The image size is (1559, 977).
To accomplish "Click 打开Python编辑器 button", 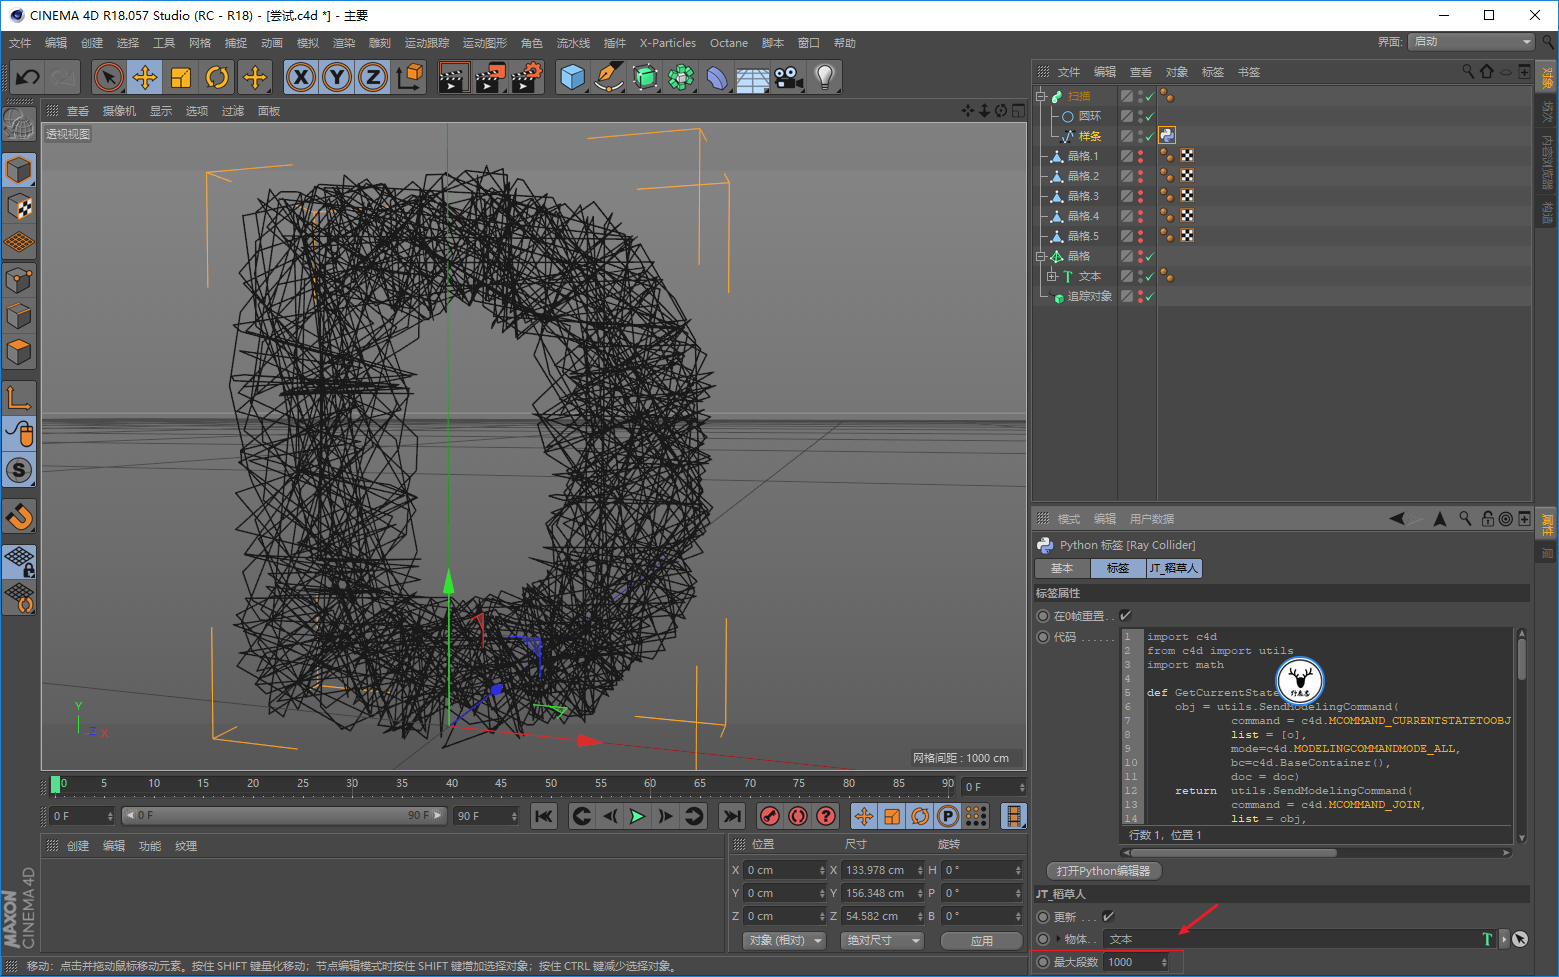I will point(1104,871).
